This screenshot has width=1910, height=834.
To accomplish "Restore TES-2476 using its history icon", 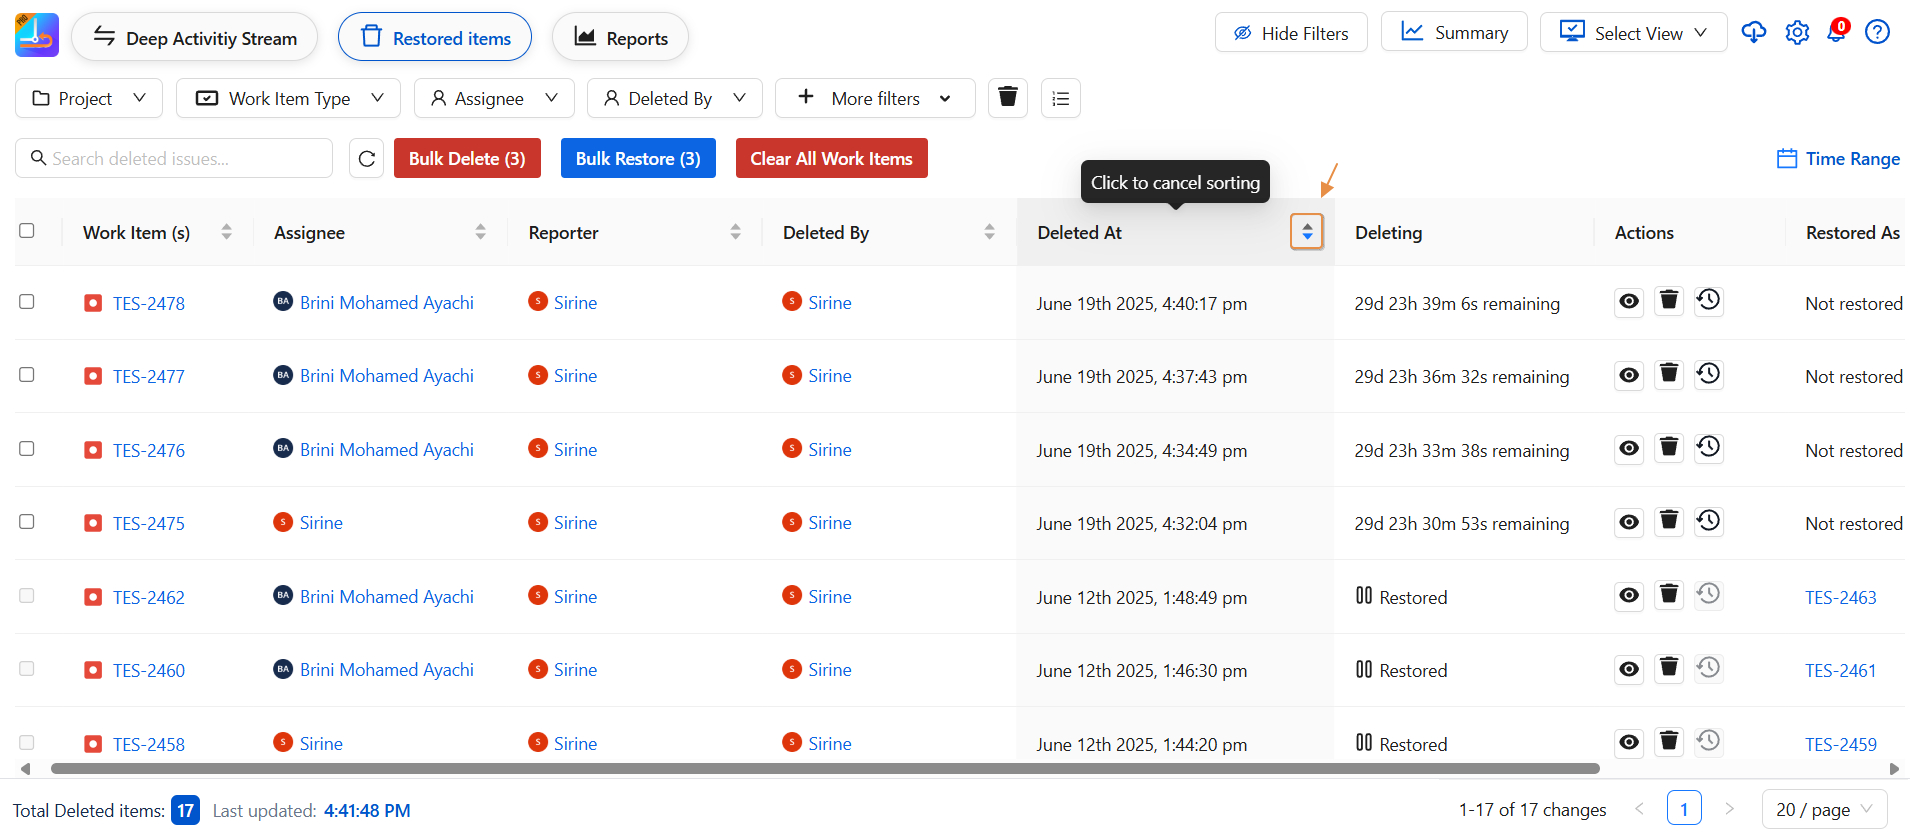I will [x=1708, y=448].
